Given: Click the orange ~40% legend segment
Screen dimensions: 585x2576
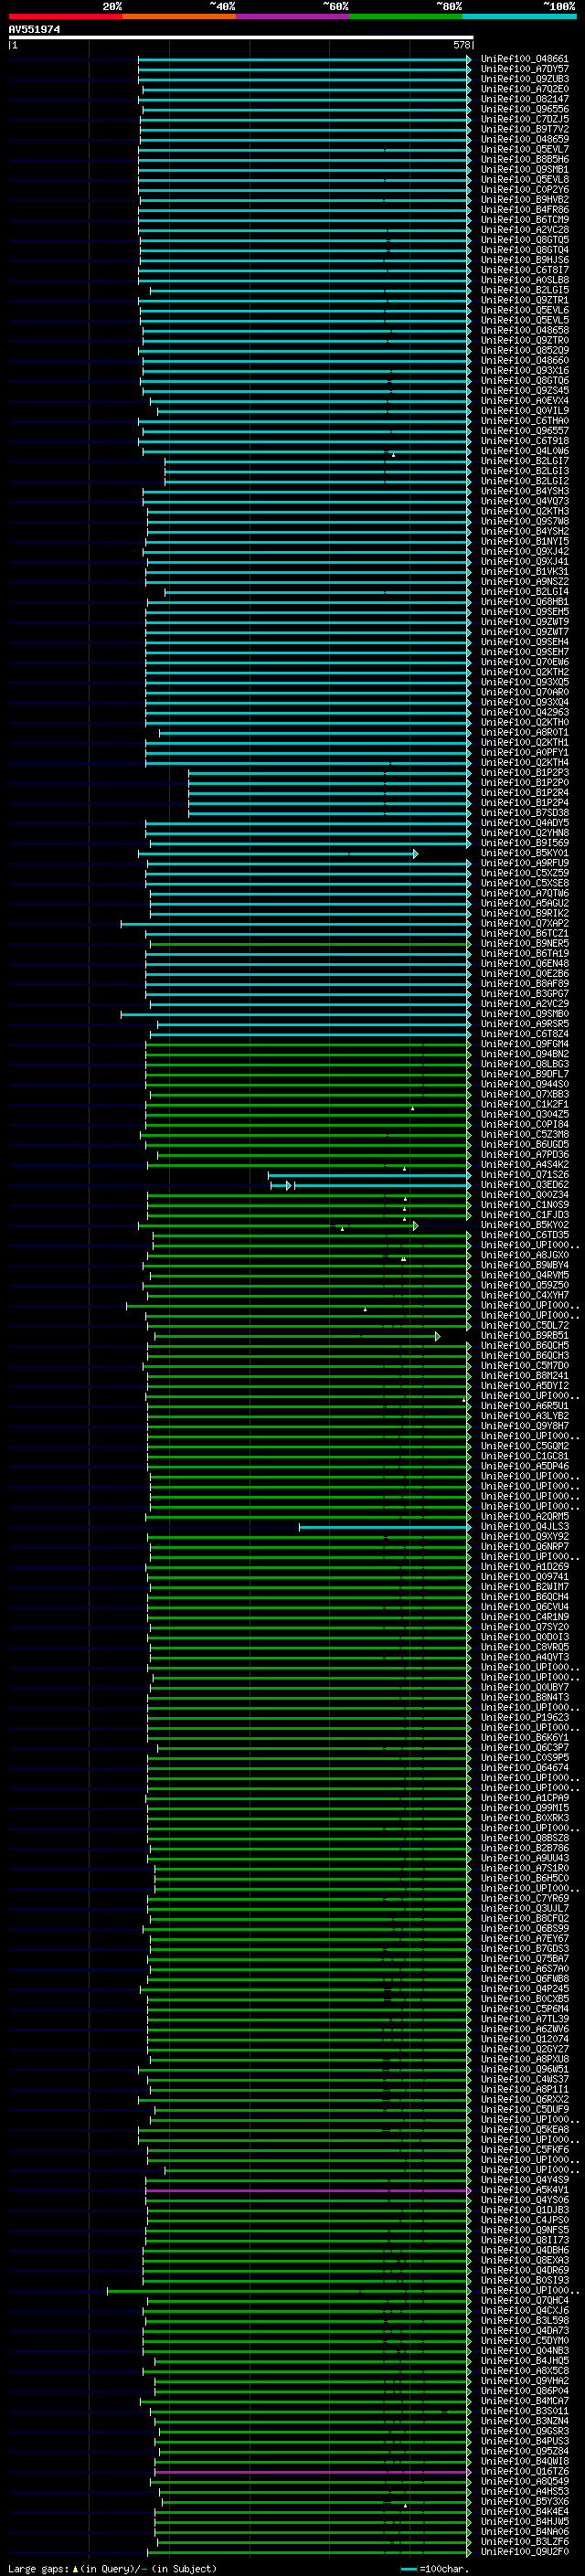Looking at the screenshot, I should tap(179, 16).
